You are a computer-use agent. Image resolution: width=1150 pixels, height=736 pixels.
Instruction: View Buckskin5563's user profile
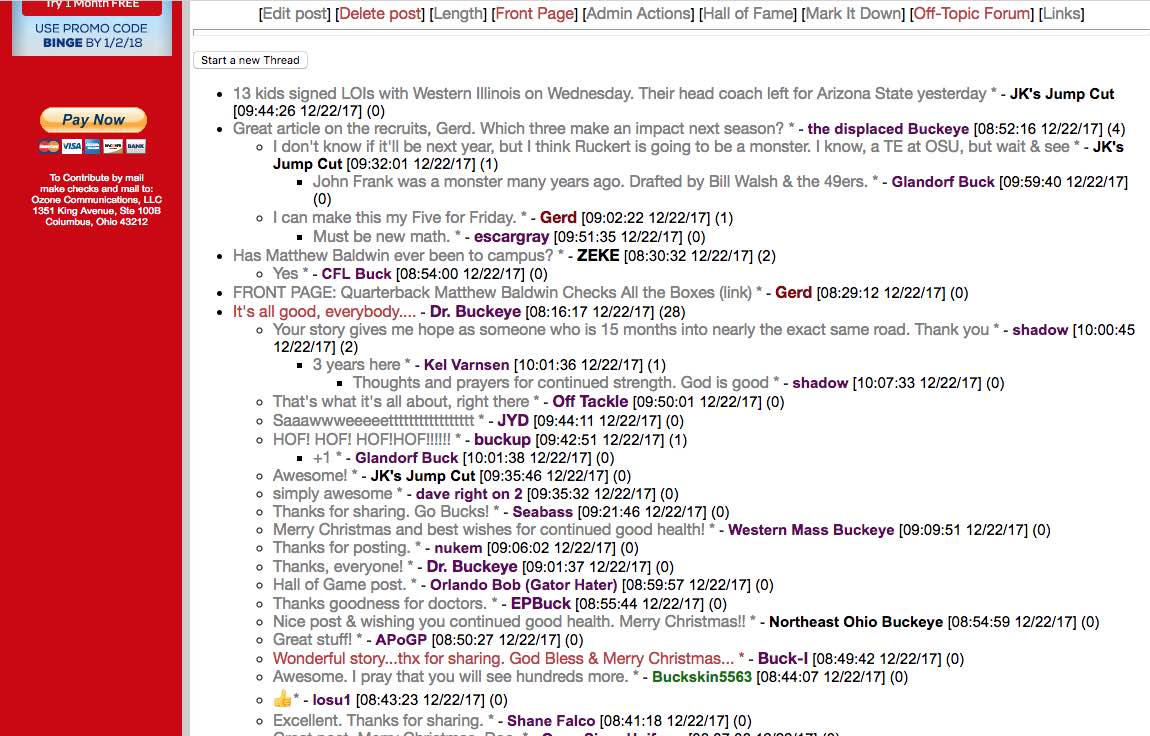click(x=702, y=677)
